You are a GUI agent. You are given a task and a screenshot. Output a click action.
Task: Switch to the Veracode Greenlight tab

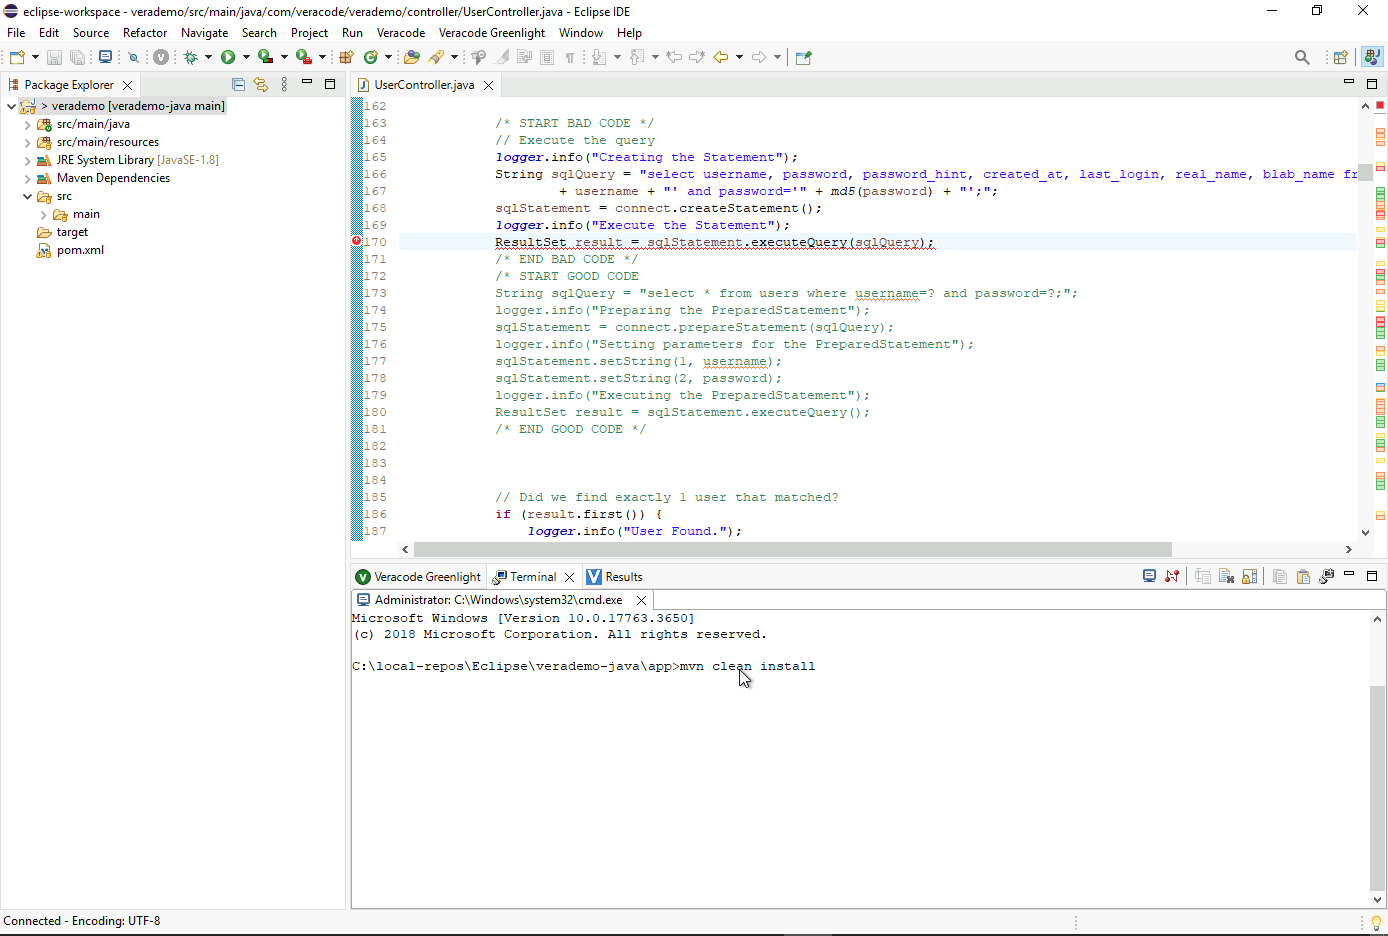(419, 577)
